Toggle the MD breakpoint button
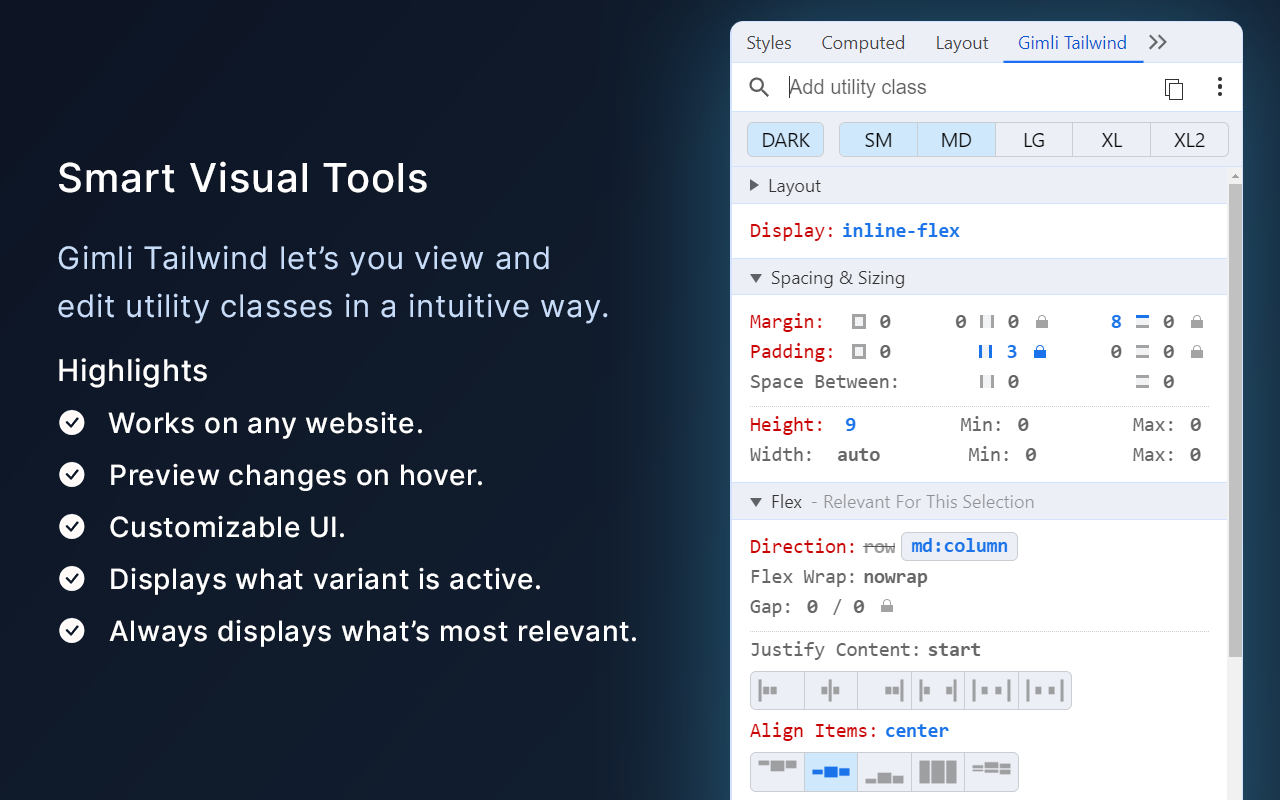Image resolution: width=1280 pixels, height=800 pixels. click(x=956, y=140)
